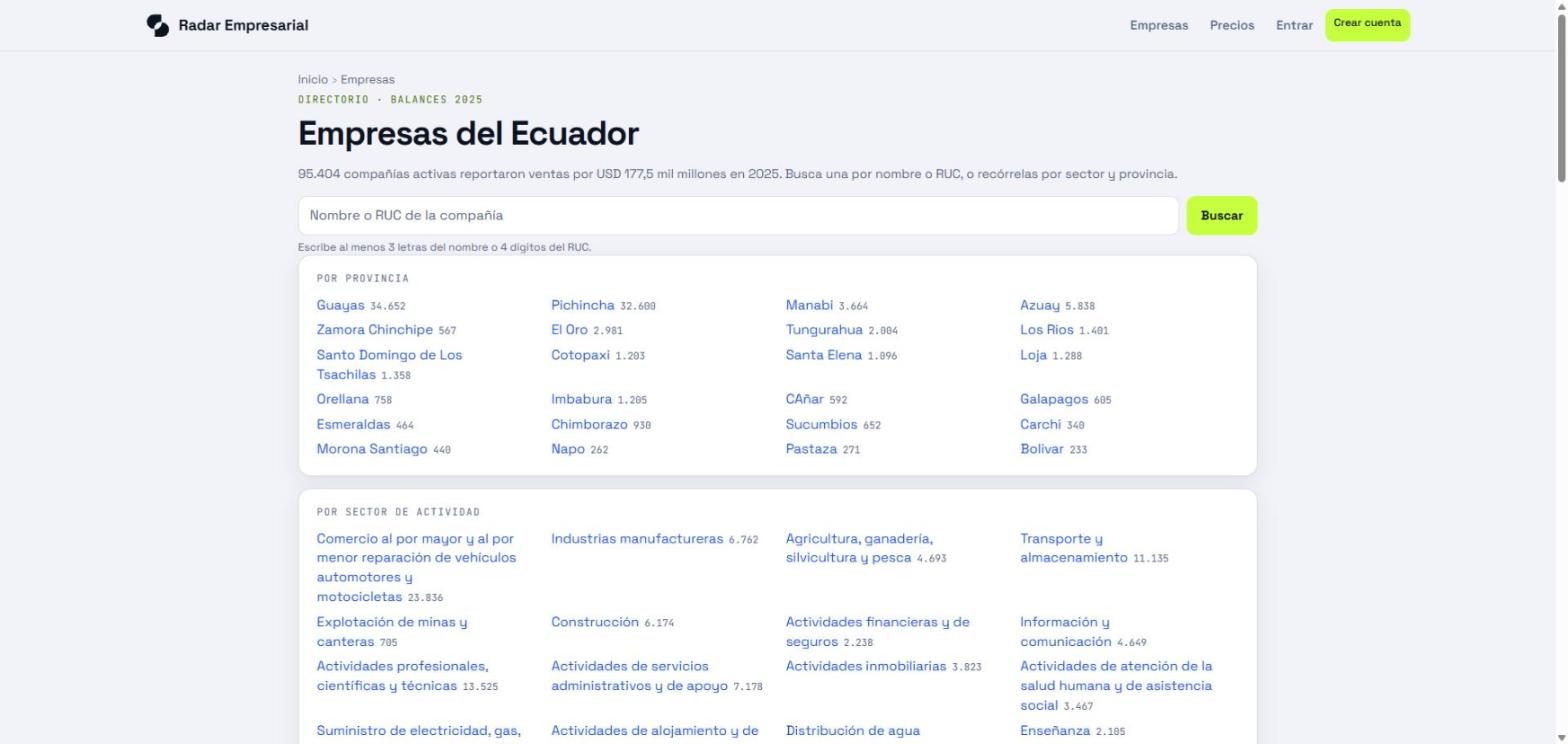
Task: Click the Buscar button
Action: click(x=1221, y=216)
